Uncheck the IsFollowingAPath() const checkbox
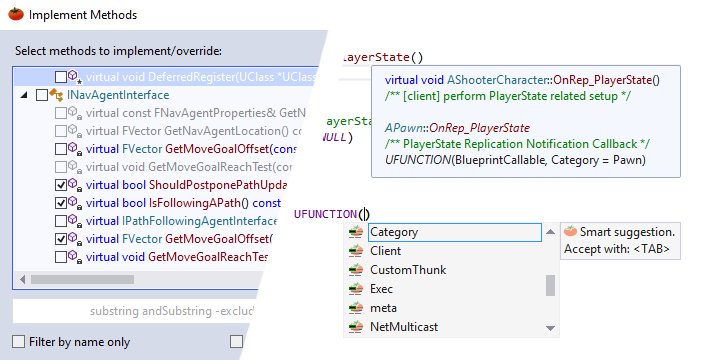The height and width of the screenshot is (360, 703). pyautogui.click(x=61, y=203)
